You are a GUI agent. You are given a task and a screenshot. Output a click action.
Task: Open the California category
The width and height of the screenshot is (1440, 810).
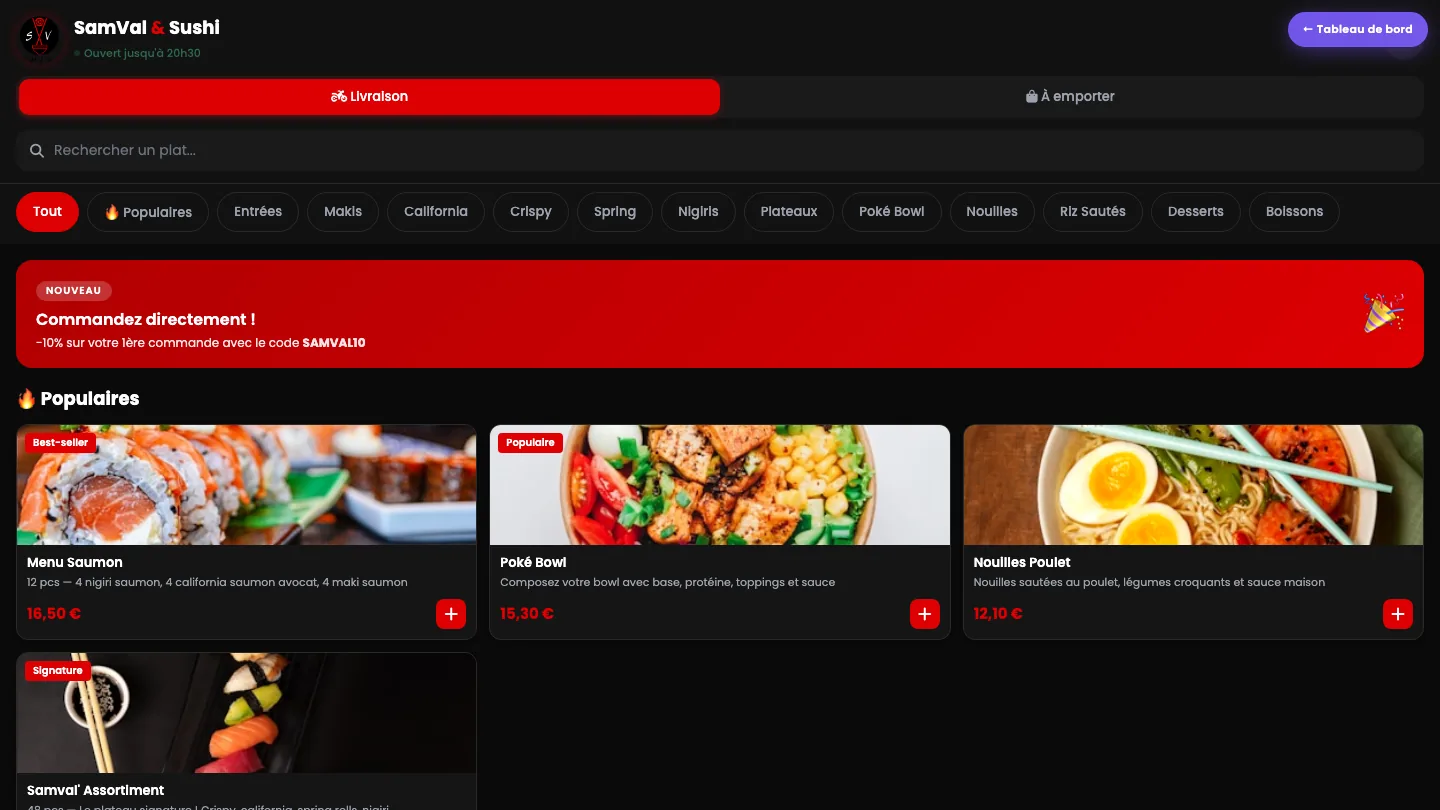point(436,212)
